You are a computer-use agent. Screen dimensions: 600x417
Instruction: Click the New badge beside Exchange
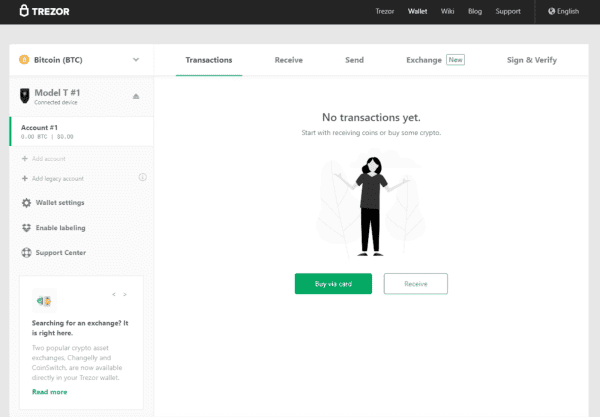pyautogui.click(x=455, y=60)
